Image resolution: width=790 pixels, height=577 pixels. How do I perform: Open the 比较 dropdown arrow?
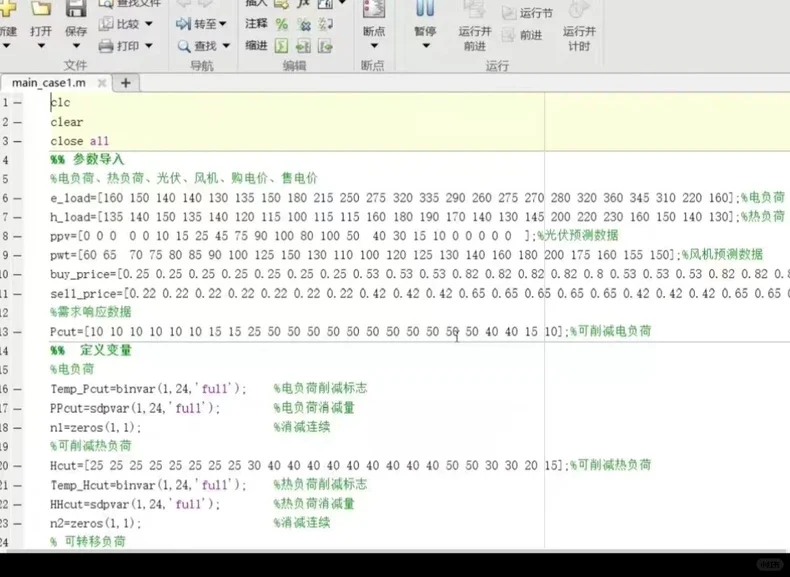[149, 24]
